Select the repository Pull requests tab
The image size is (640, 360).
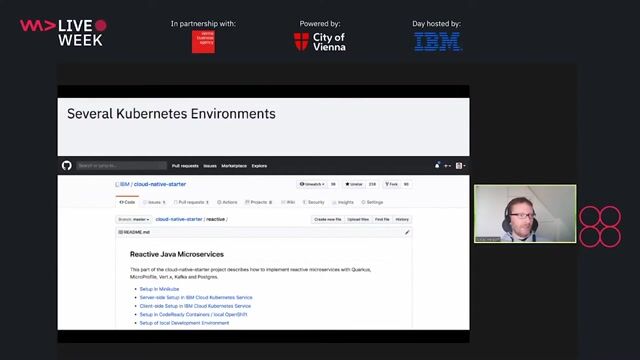[x=191, y=202]
